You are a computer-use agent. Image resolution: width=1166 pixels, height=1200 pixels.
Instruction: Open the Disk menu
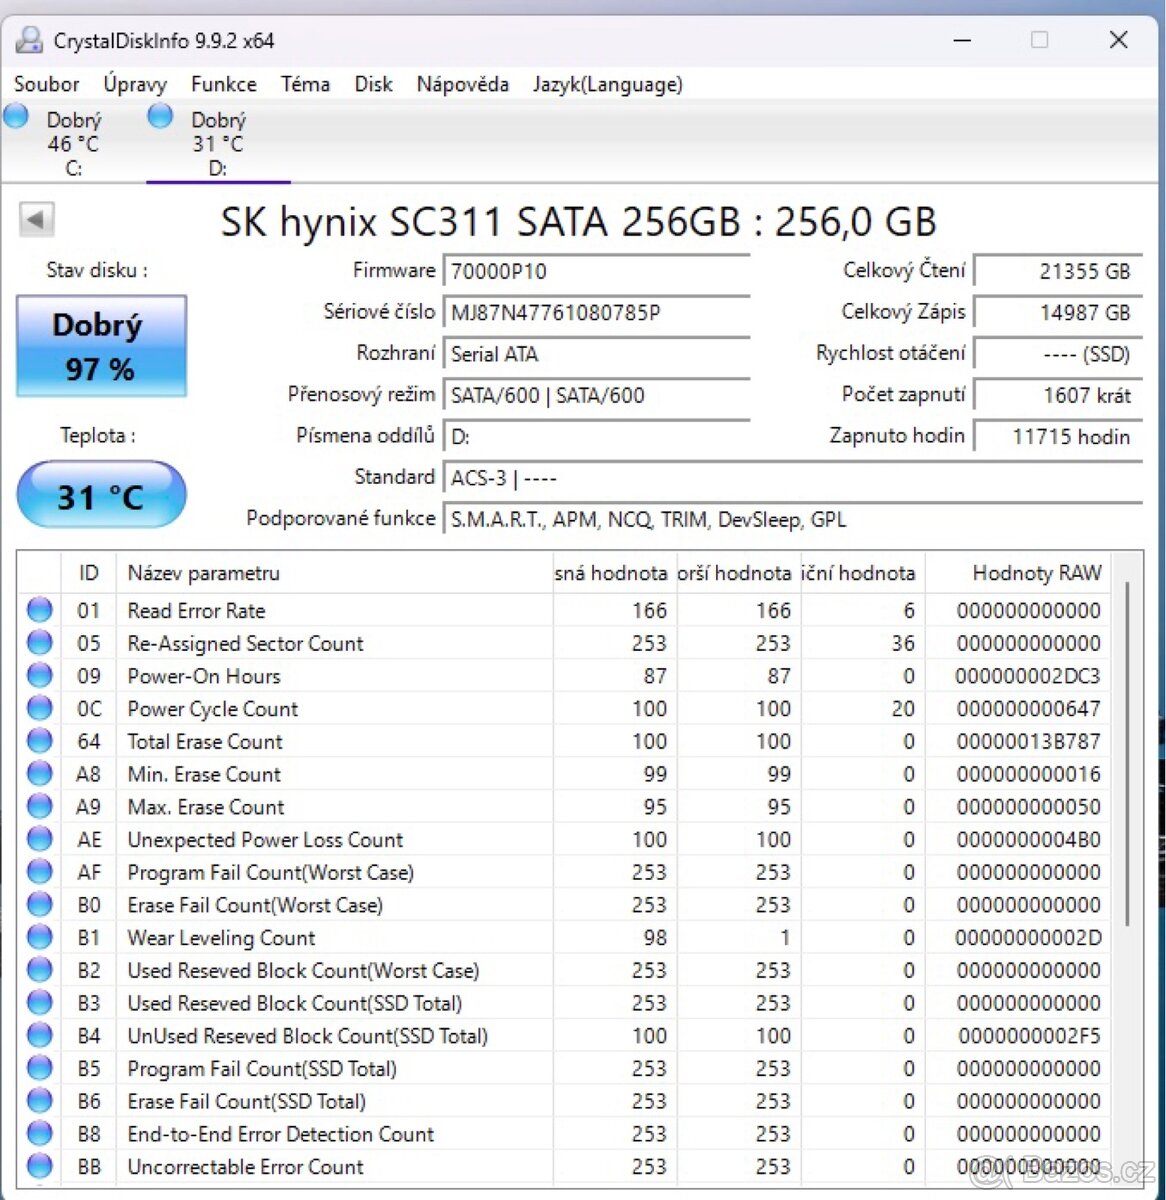(x=373, y=84)
